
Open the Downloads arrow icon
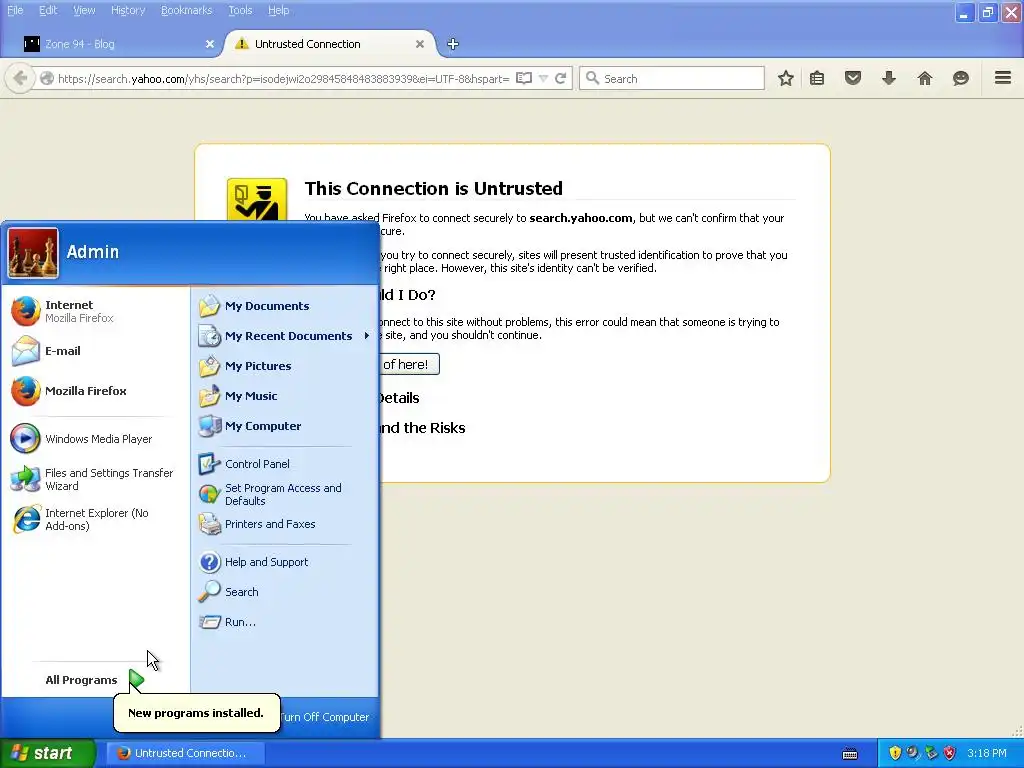tap(889, 78)
